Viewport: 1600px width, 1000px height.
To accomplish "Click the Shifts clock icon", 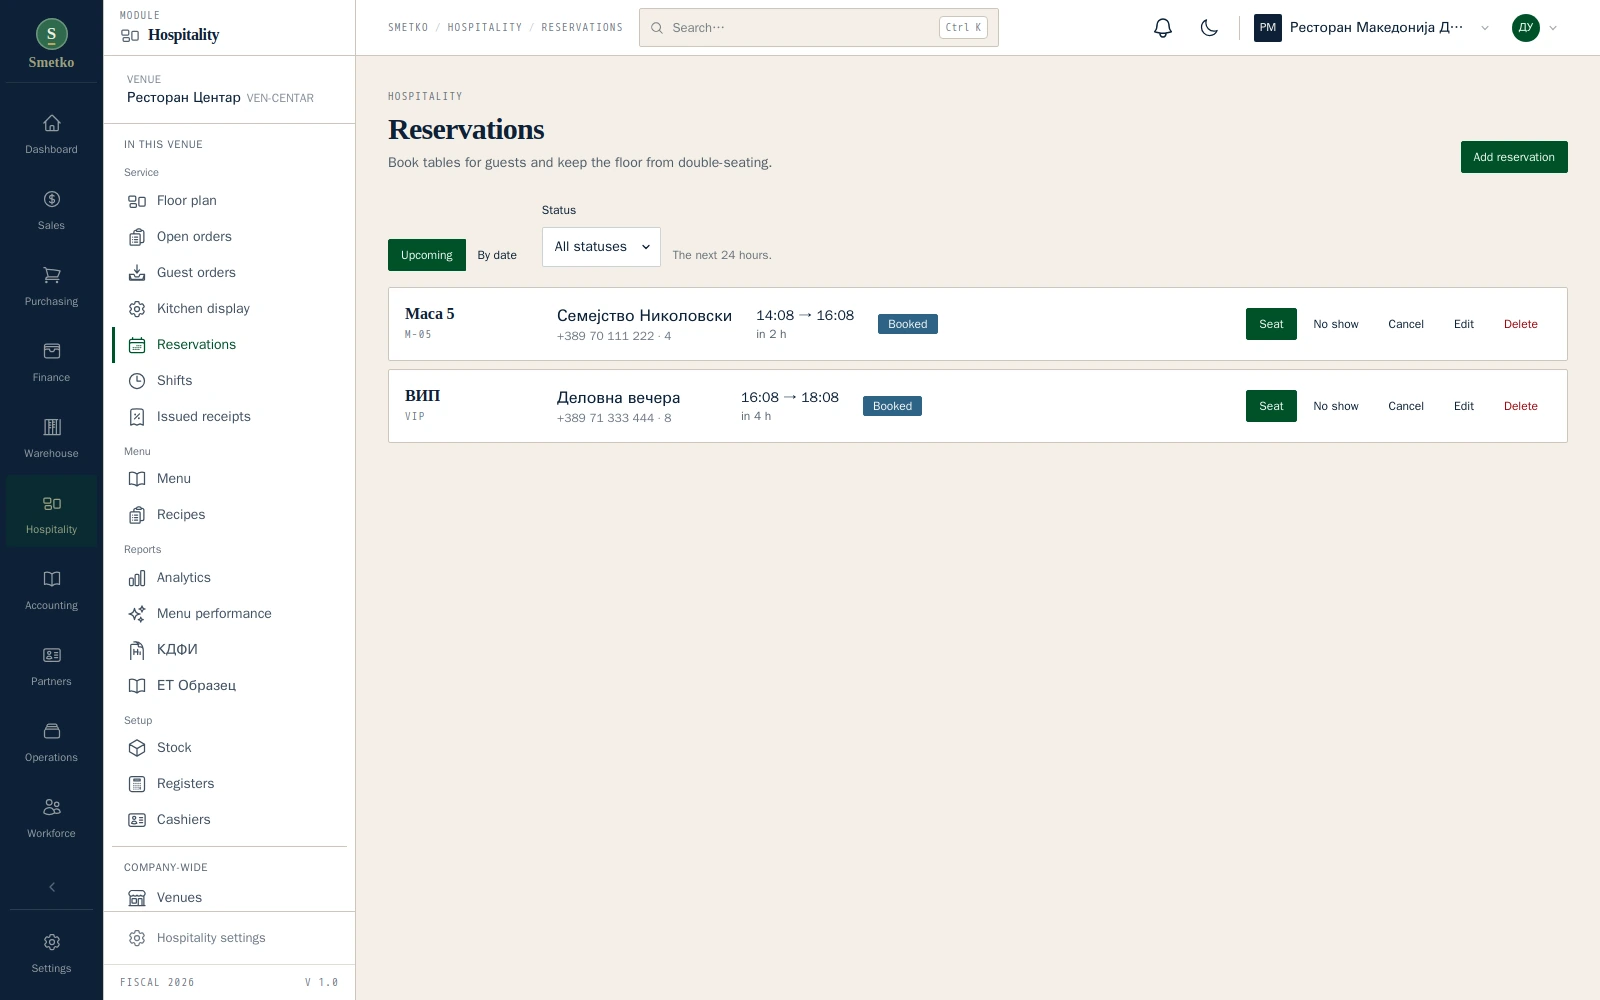I will click(137, 381).
